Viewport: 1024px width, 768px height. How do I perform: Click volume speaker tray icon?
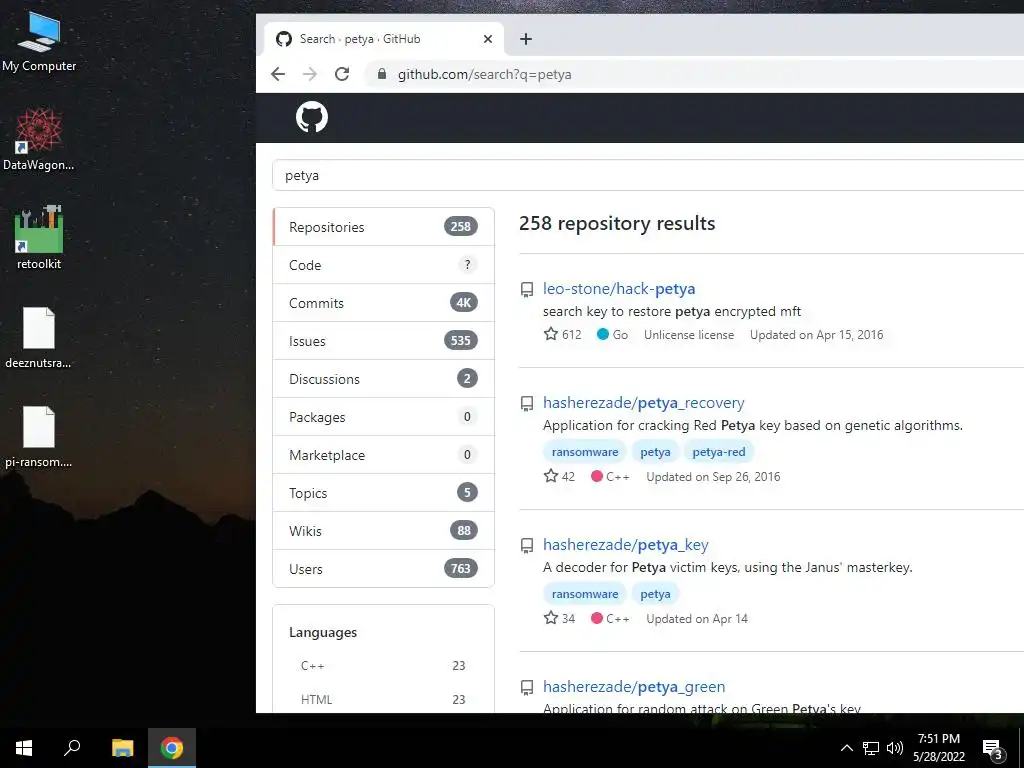tap(895, 748)
